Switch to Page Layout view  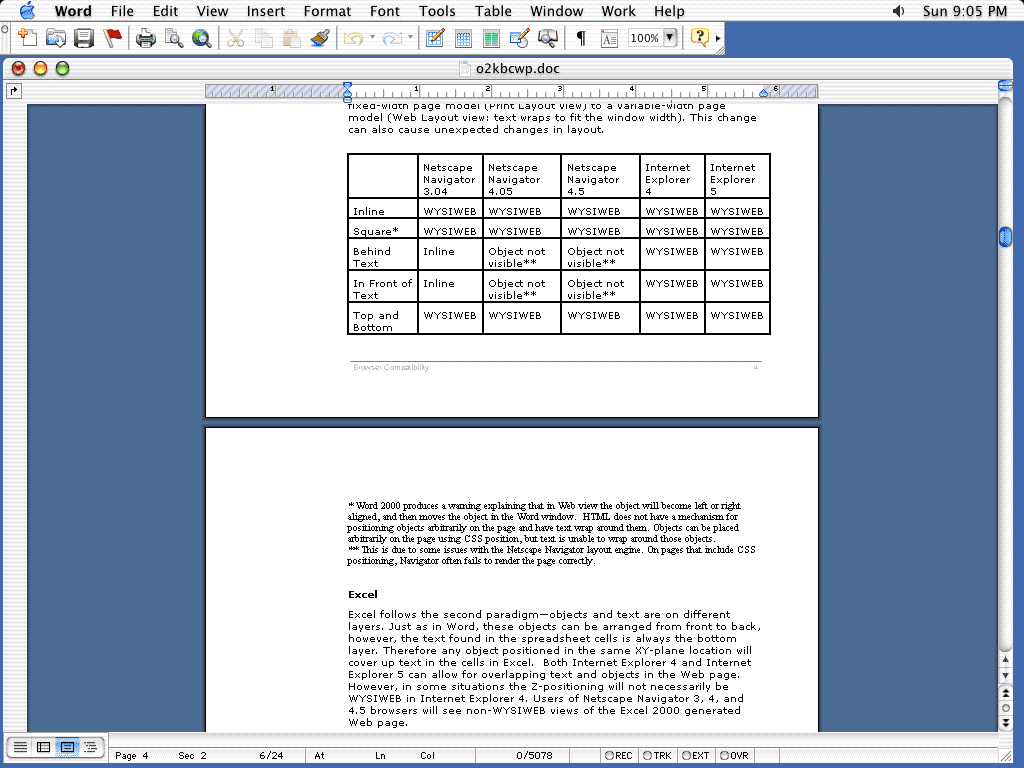[x=67, y=746]
